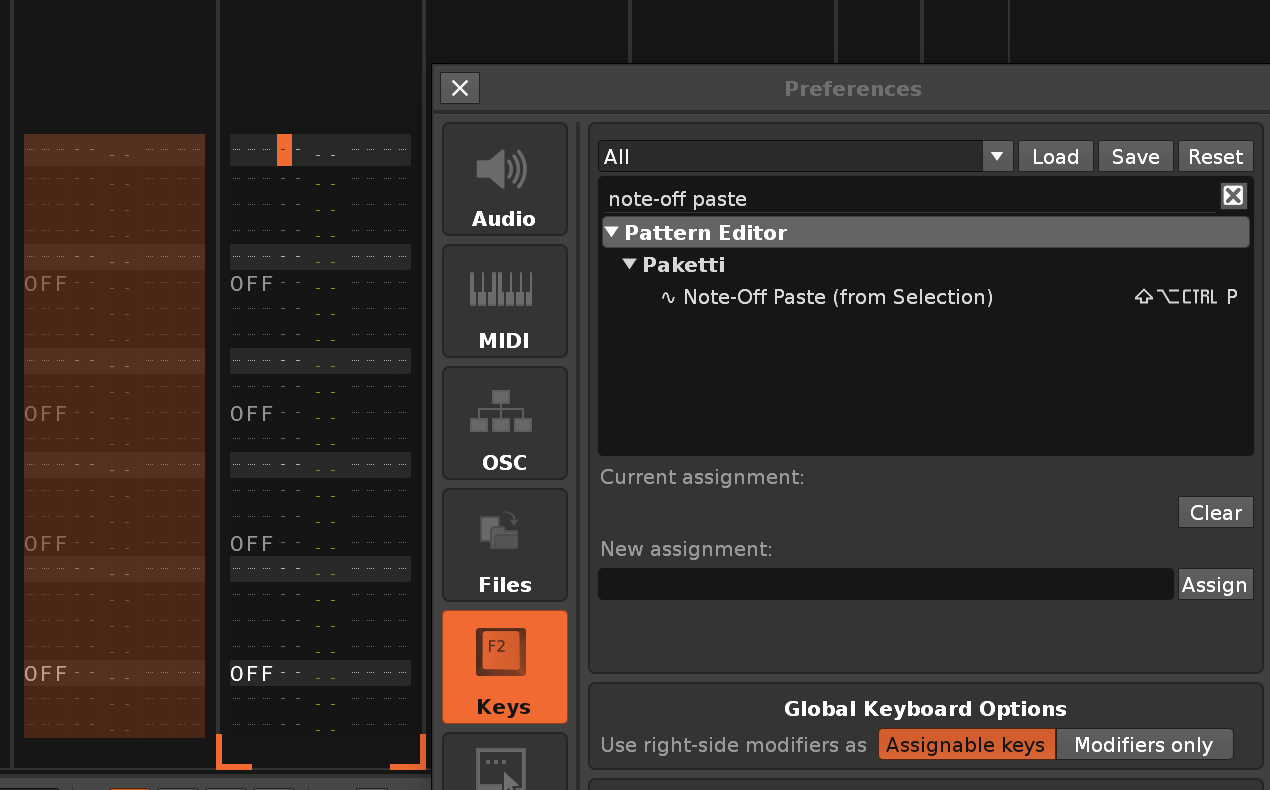Select Note-Off Paste (from Selection) entry

pyautogui.click(x=837, y=297)
